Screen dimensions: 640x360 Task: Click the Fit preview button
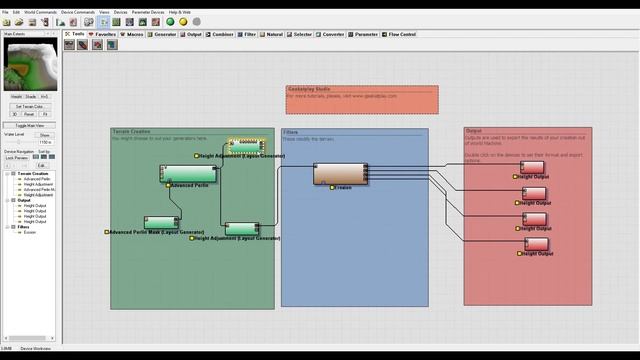click(45, 114)
